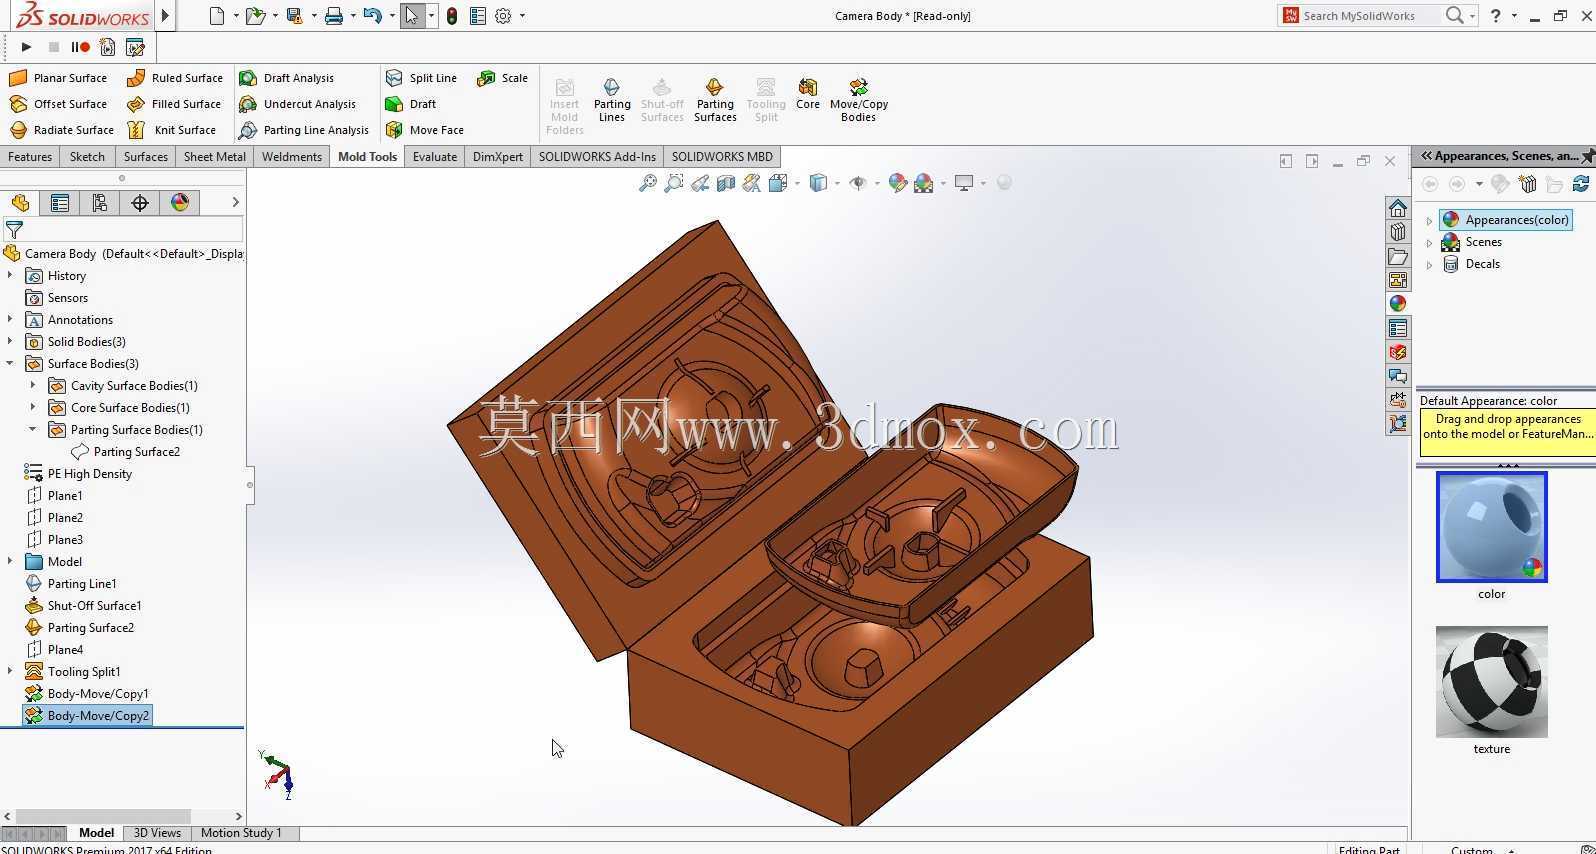Open the Ruled Surface tool
The height and width of the screenshot is (854, 1596).
pos(175,78)
